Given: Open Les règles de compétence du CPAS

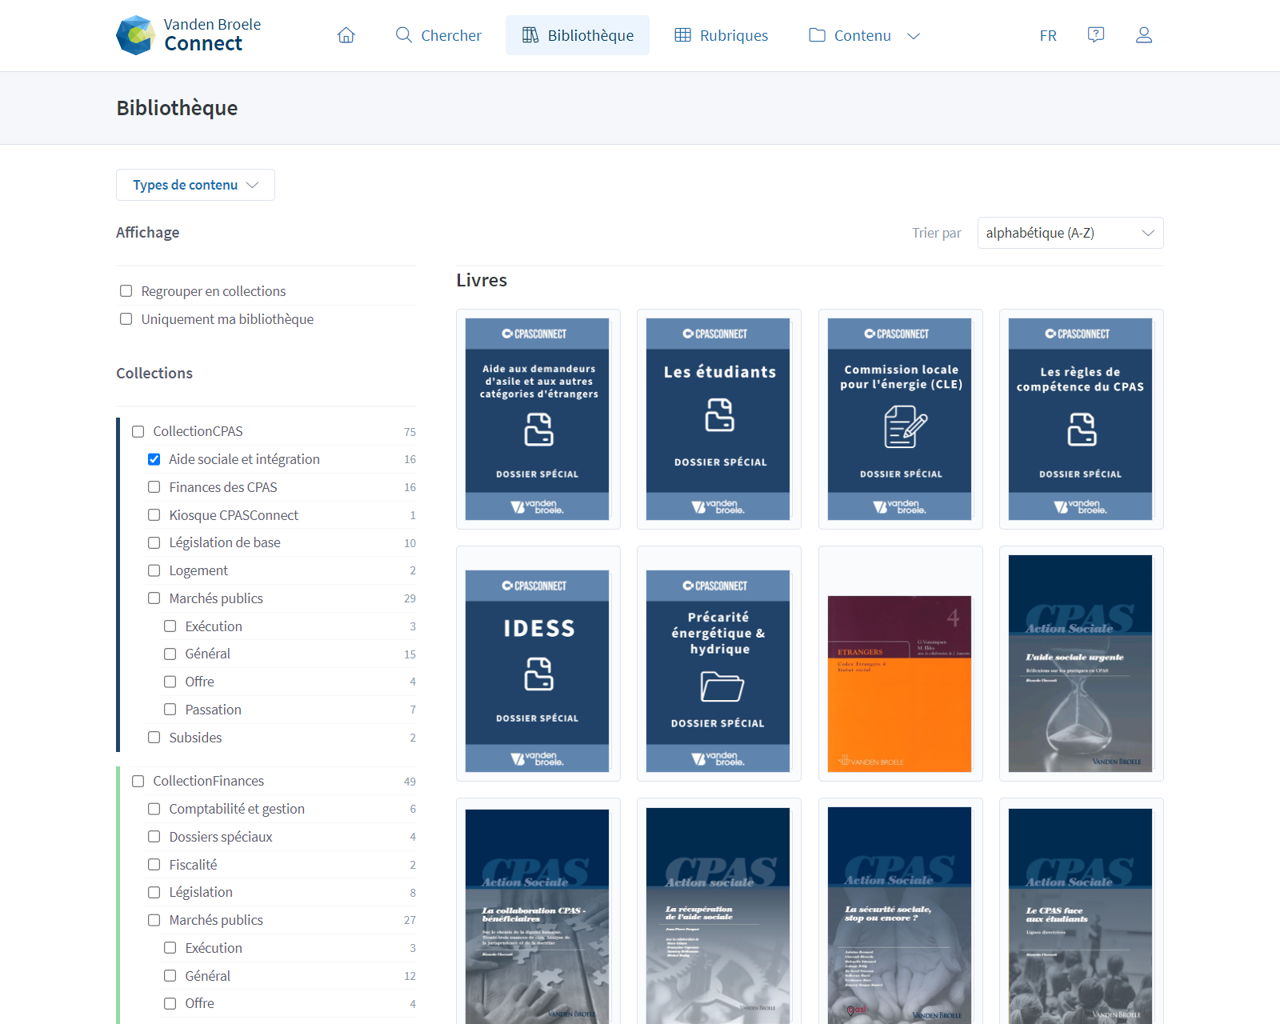Looking at the screenshot, I should (1081, 419).
